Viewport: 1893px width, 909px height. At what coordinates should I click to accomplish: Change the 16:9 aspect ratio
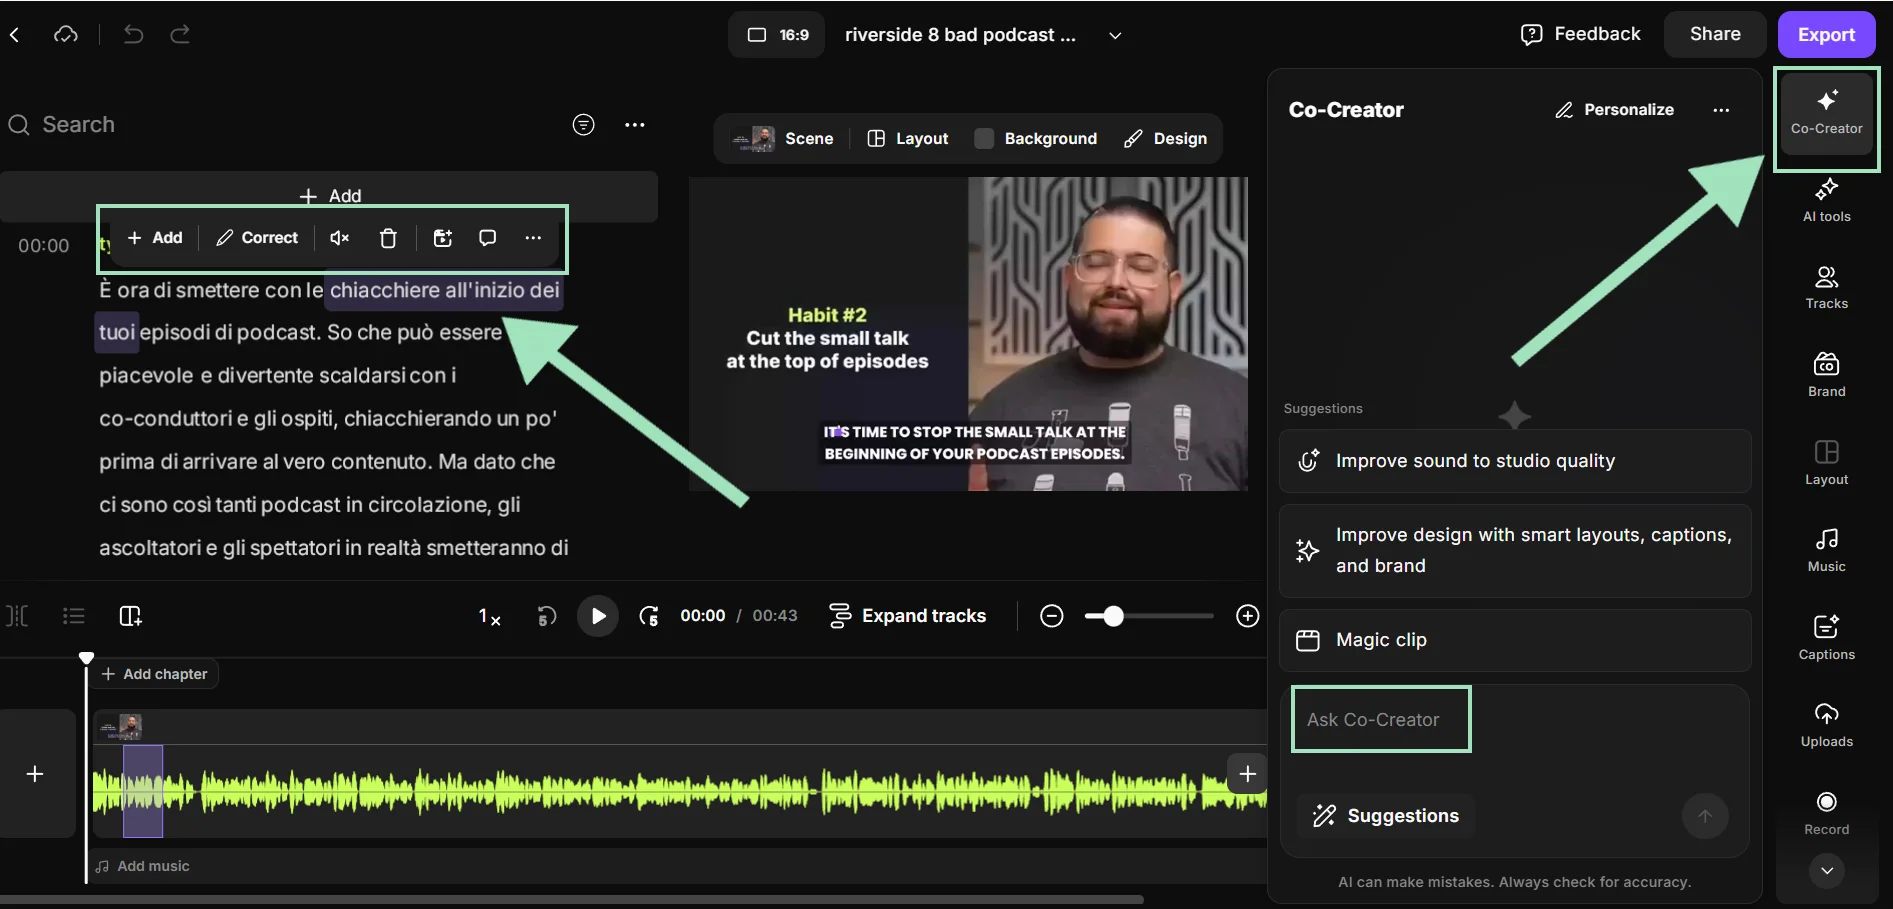click(x=777, y=35)
